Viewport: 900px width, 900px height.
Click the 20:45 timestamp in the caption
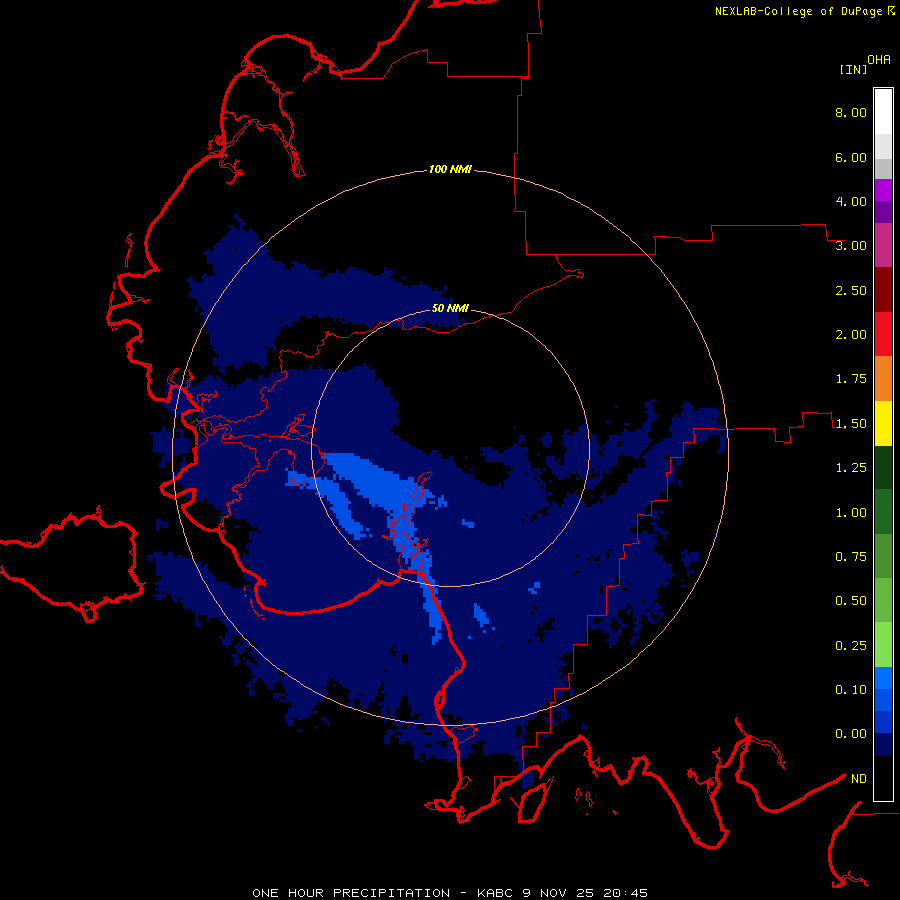click(626, 893)
